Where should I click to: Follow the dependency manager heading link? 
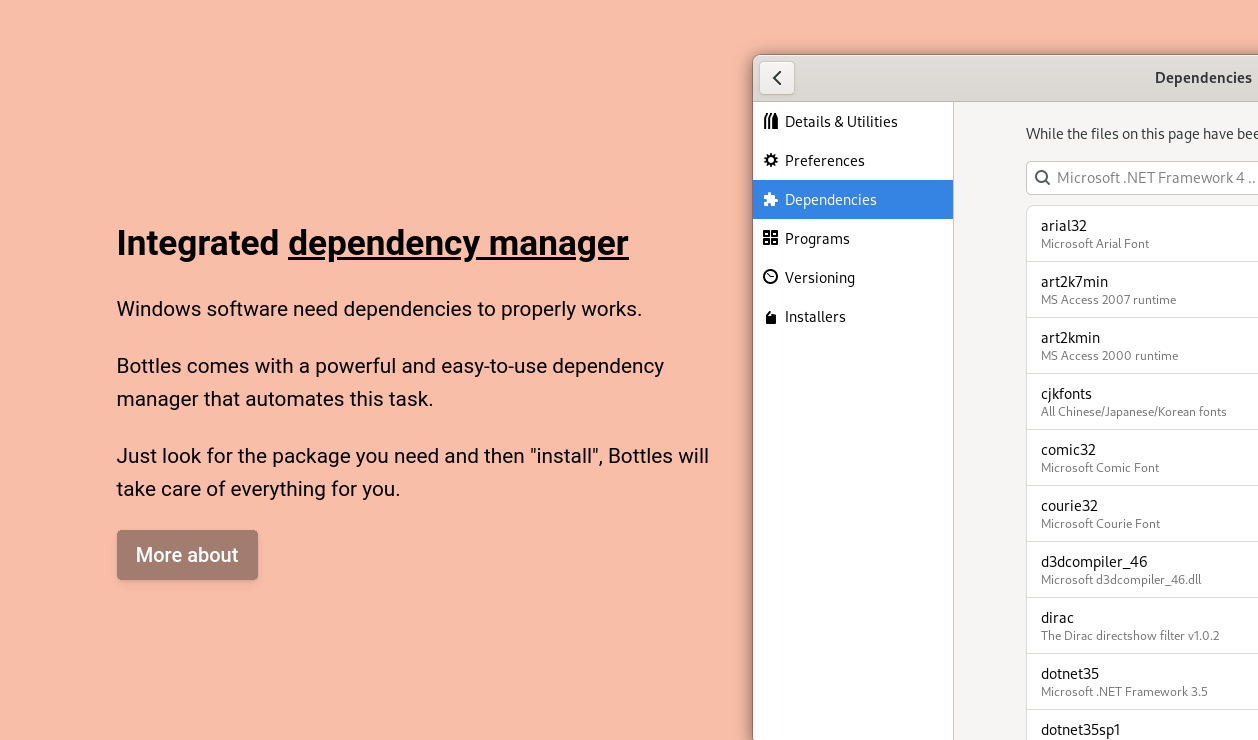(x=458, y=243)
